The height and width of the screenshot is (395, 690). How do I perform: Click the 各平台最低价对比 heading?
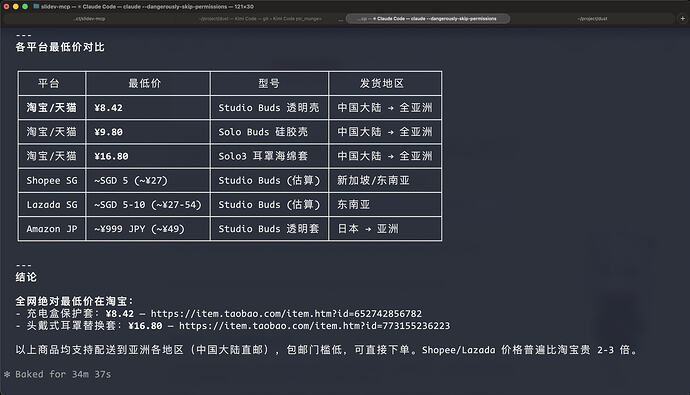point(60,47)
